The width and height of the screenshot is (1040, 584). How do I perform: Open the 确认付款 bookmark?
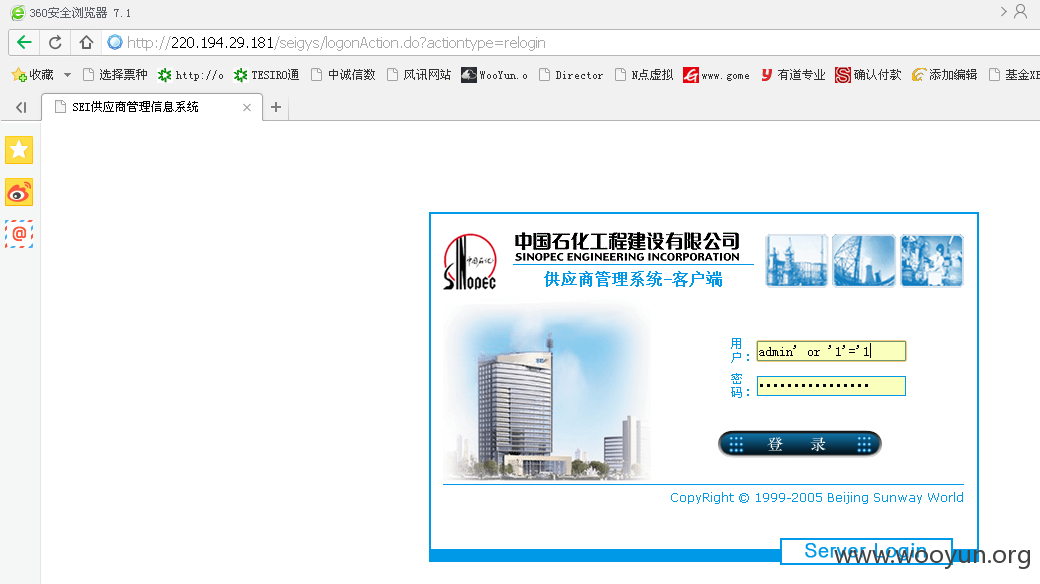[x=868, y=75]
